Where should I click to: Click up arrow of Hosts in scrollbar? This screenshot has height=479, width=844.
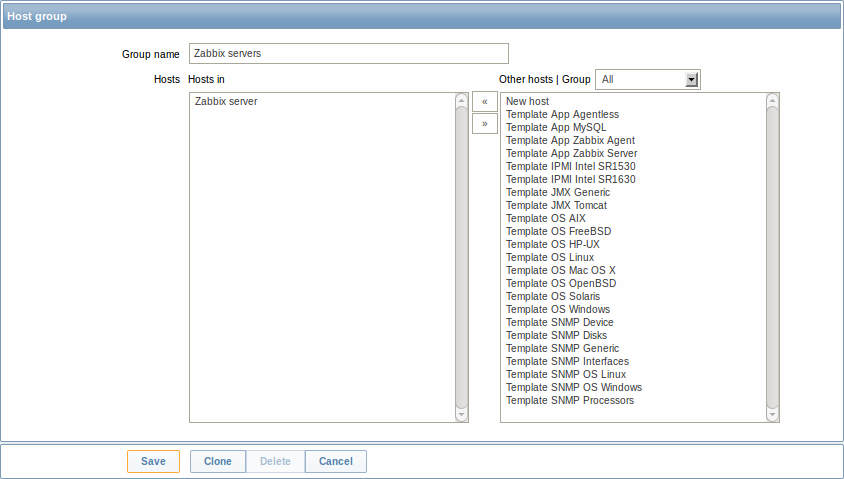tap(461, 100)
